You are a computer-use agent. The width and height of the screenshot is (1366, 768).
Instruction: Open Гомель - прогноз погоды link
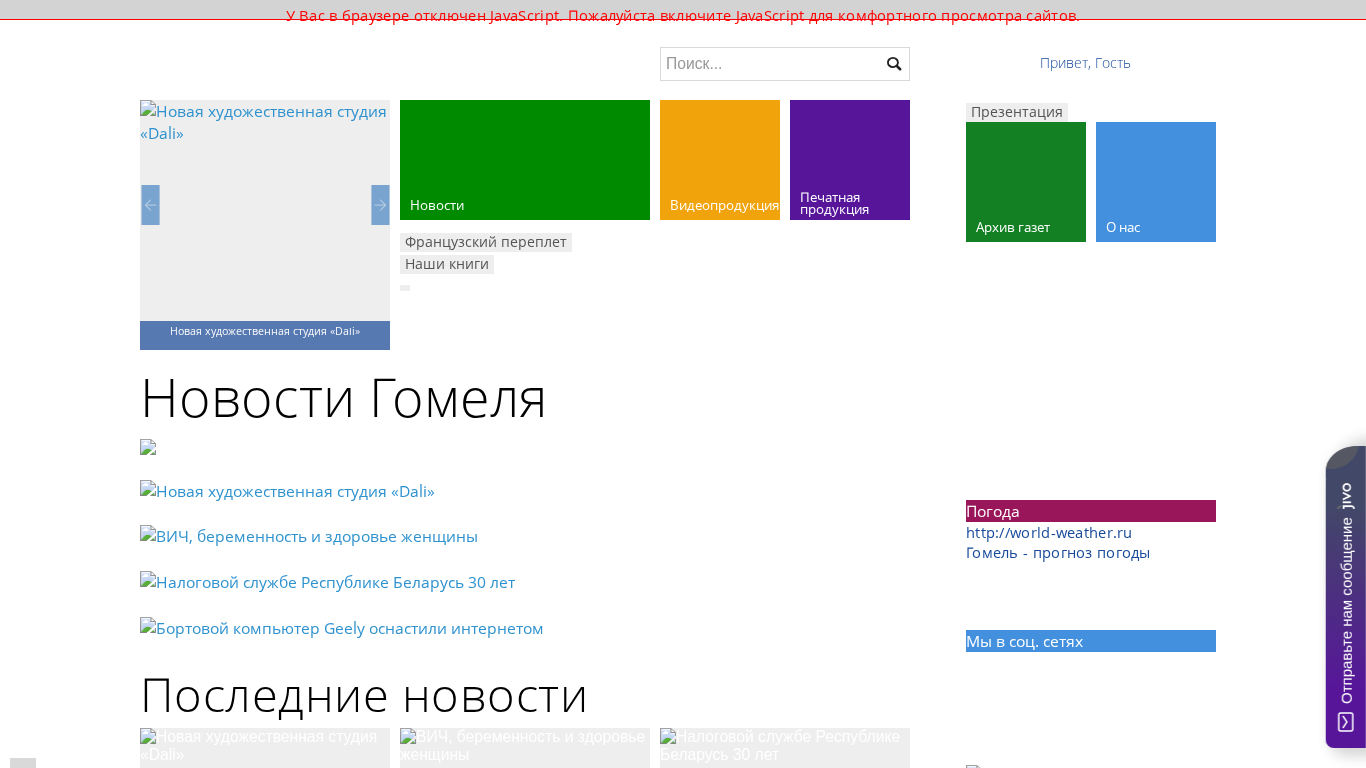(1057, 553)
